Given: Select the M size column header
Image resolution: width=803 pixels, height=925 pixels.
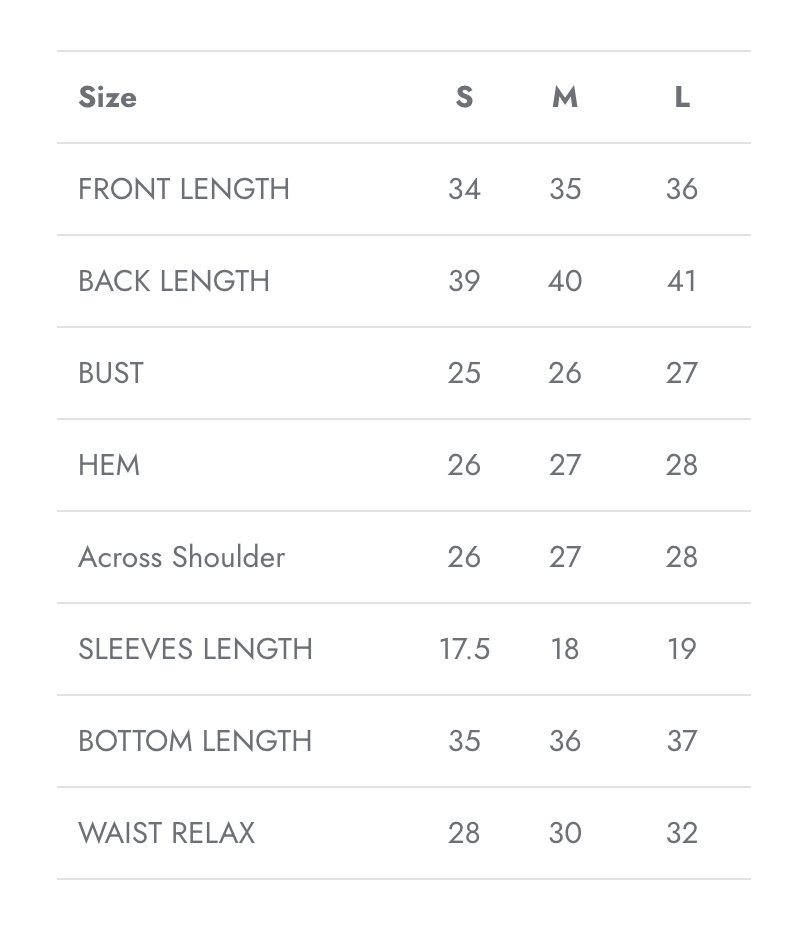Looking at the screenshot, I should tap(565, 97).
